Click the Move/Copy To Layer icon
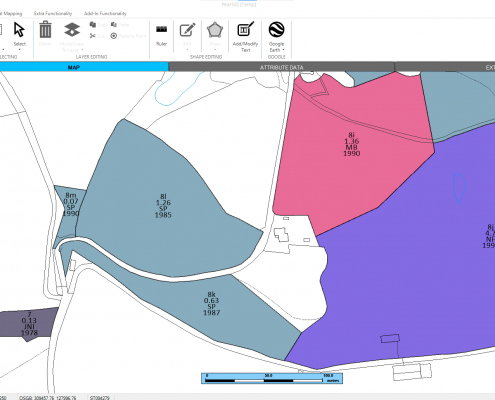Image resolution: width=495 pixels, height=400 pixels. 72,30
